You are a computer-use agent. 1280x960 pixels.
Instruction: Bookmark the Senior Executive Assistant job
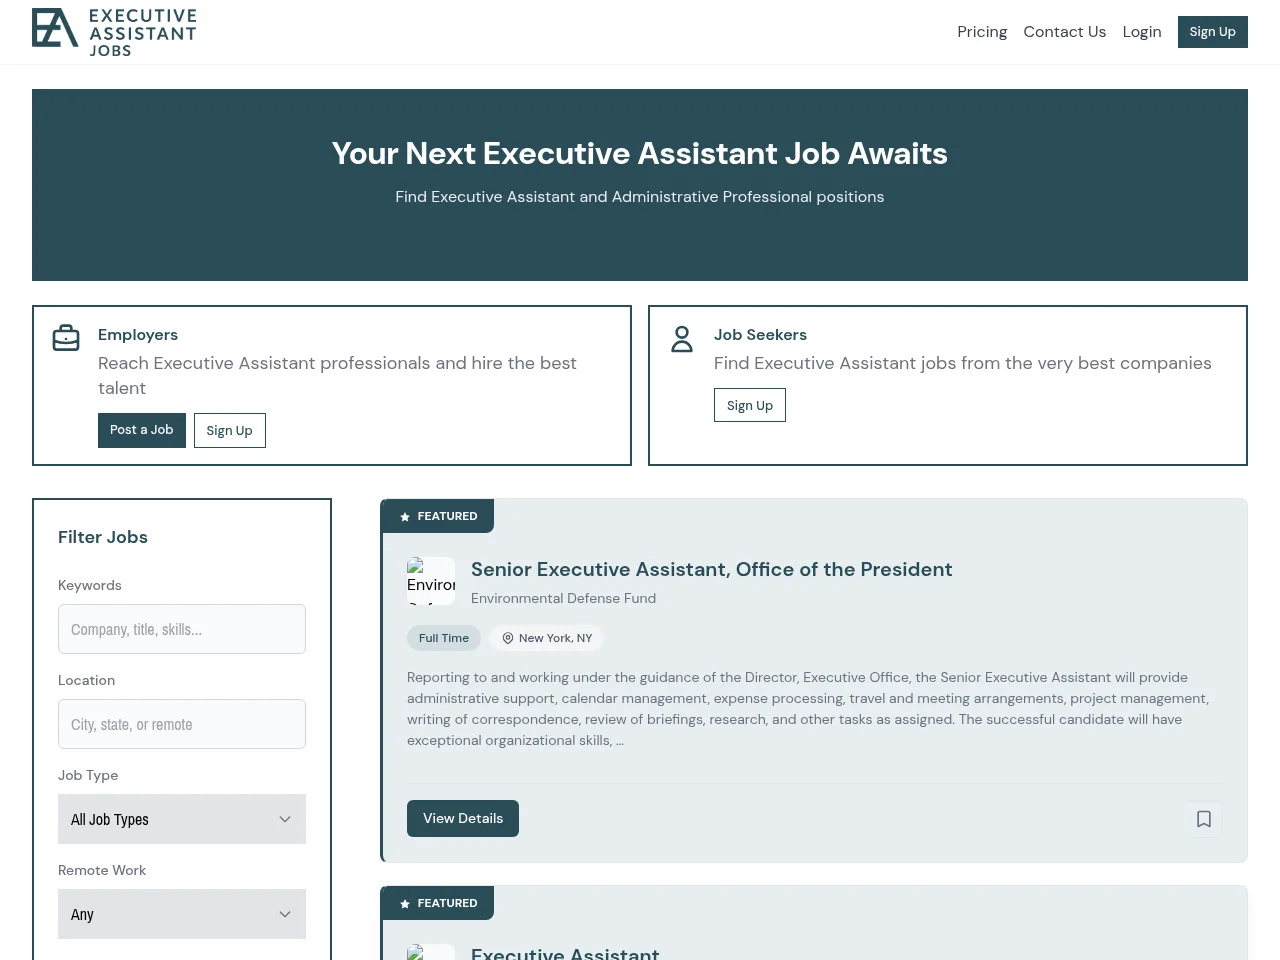click(x=1204, y=819)
